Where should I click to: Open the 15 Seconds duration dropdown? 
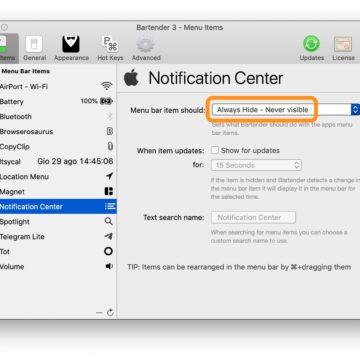(x=256, y=165)
